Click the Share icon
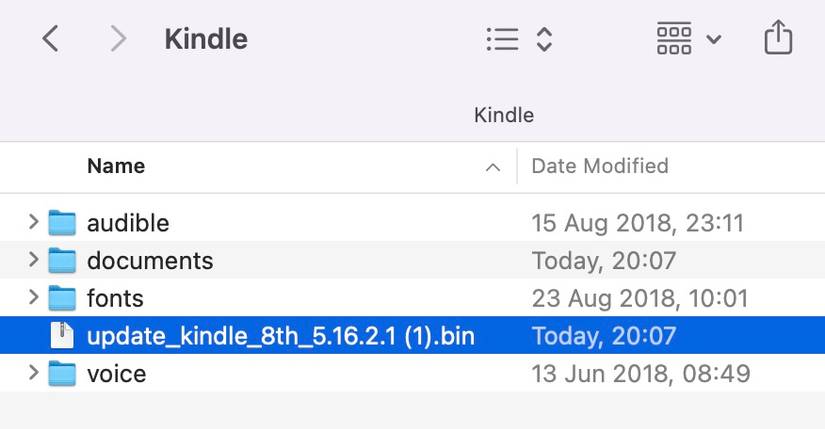Viewport: 825px width, 429px height. (777, 39)
